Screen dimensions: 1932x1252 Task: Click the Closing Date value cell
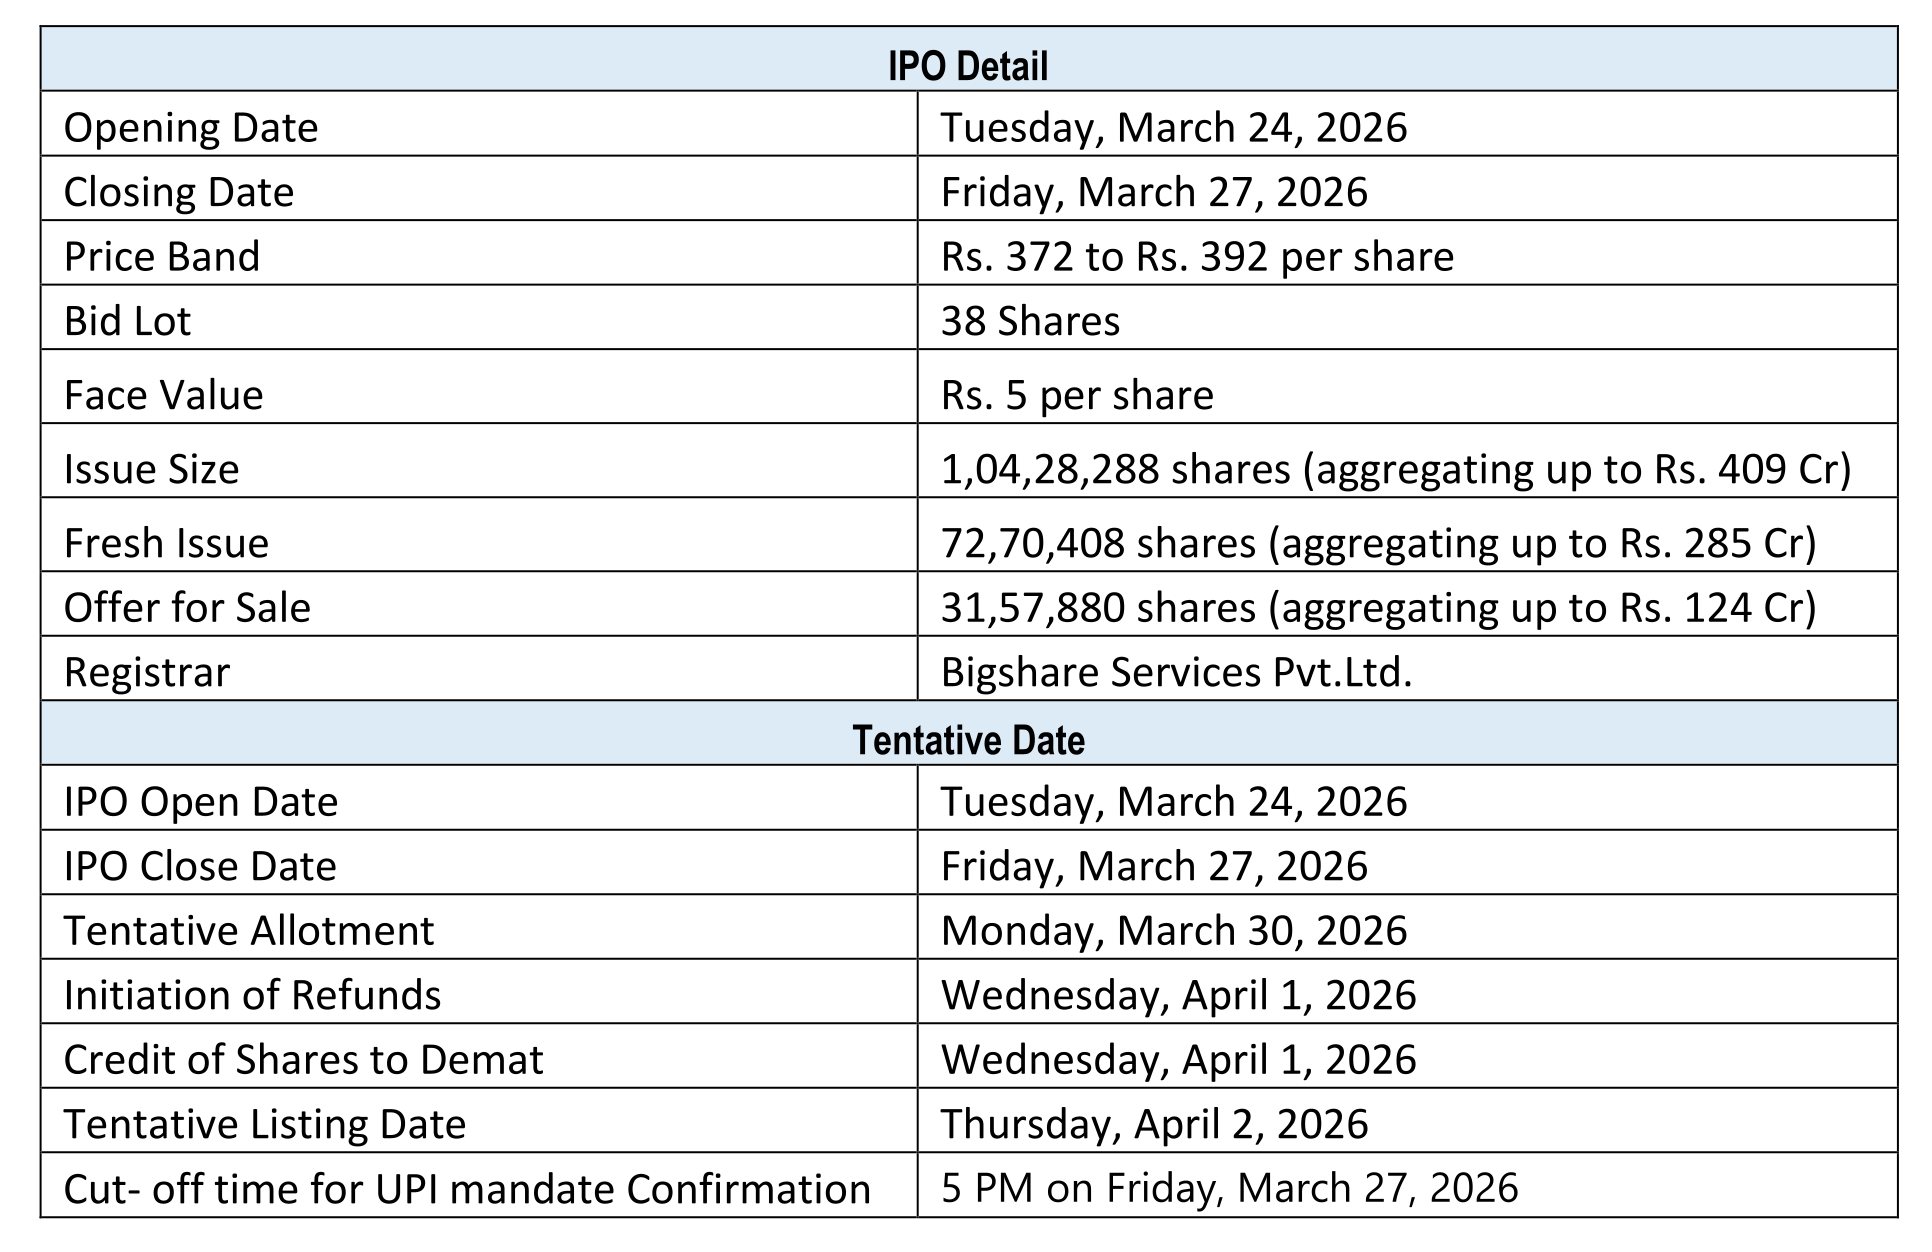(x=1153, y=192)
